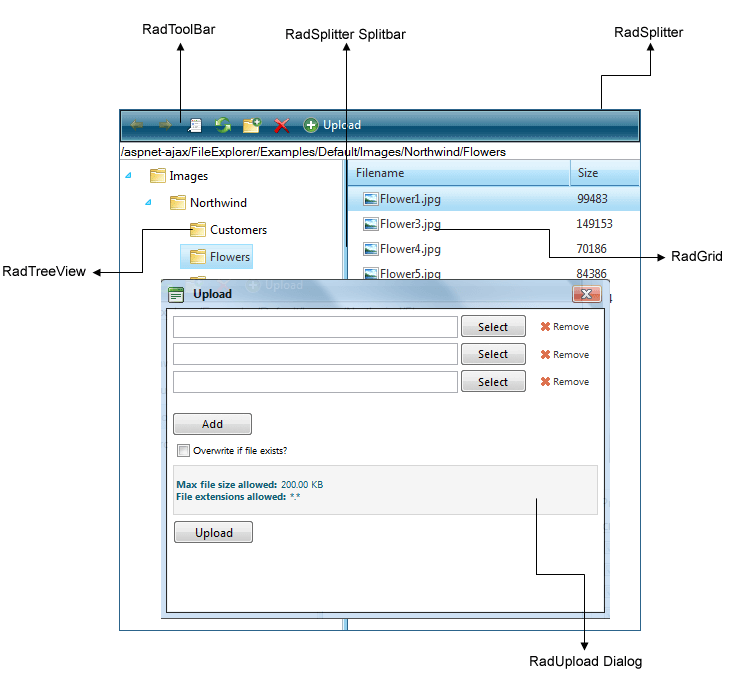Click size value 70186
This screenshot has width=733, height=674.
tap(591, 249)
